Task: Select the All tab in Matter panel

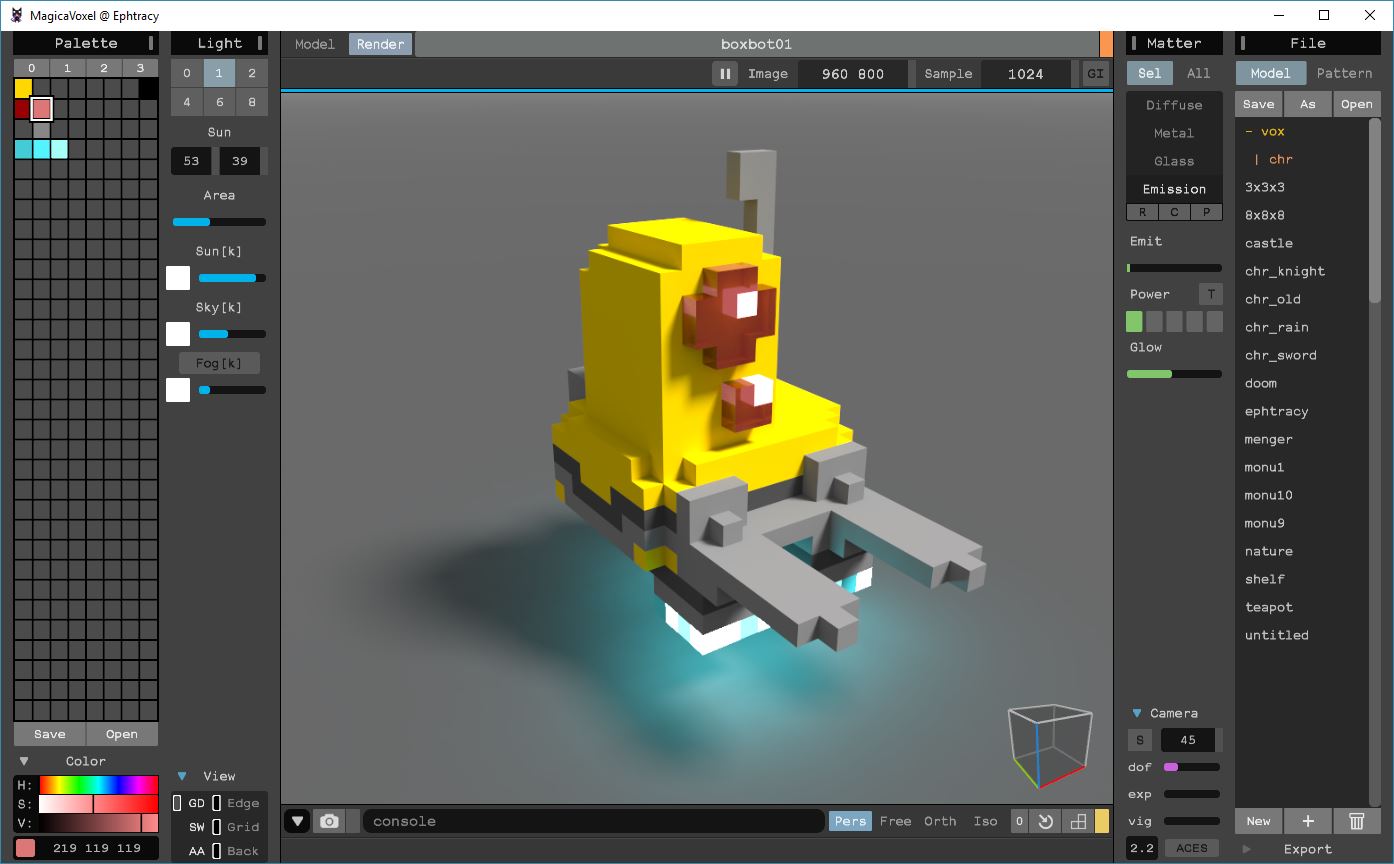Action: tap(1199, 73)
